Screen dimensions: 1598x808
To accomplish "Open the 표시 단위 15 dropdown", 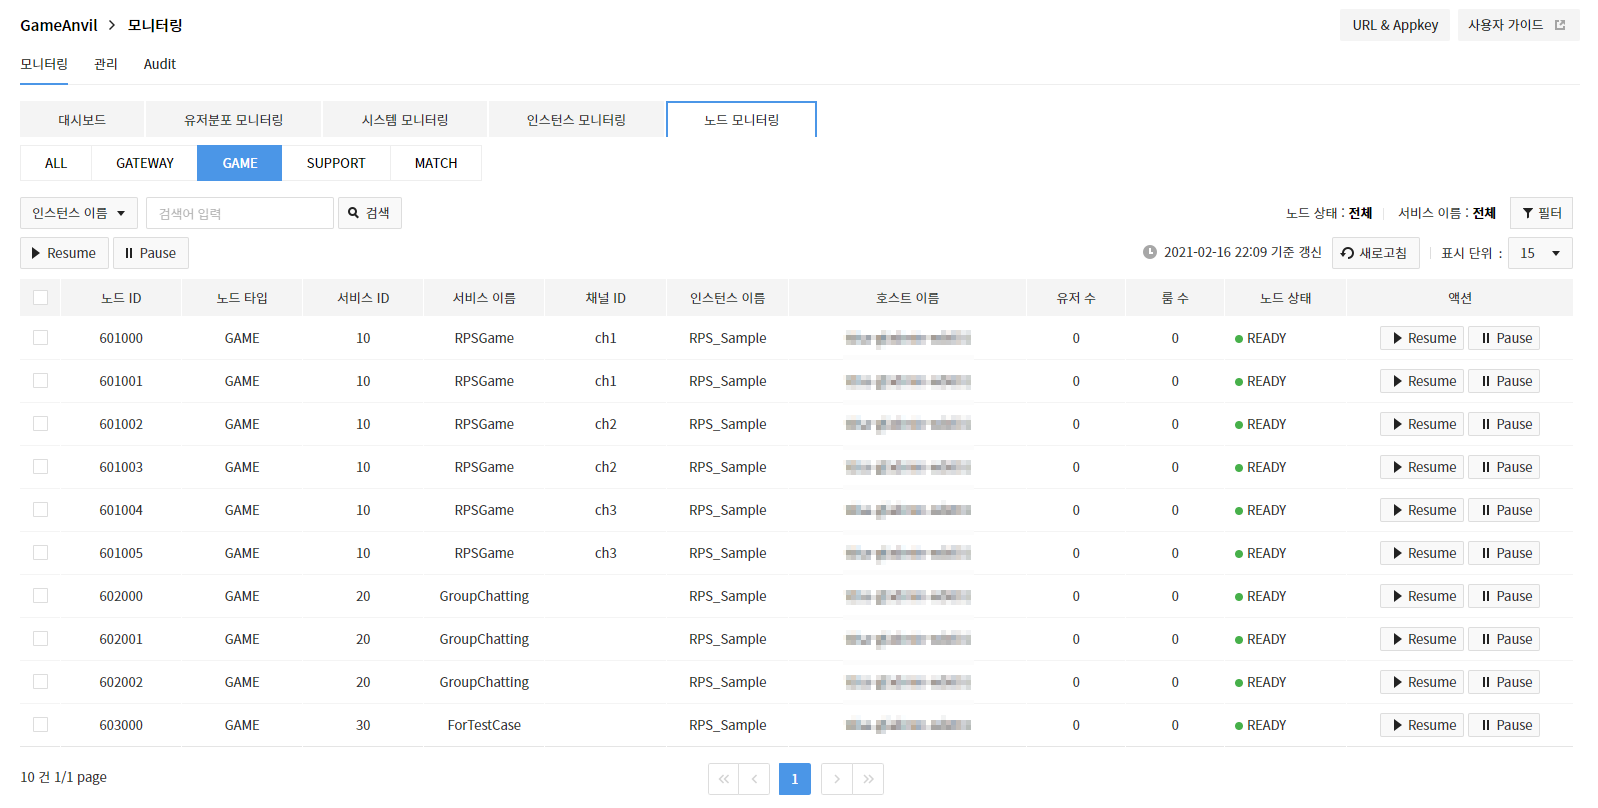I will tap(1540, 253).
